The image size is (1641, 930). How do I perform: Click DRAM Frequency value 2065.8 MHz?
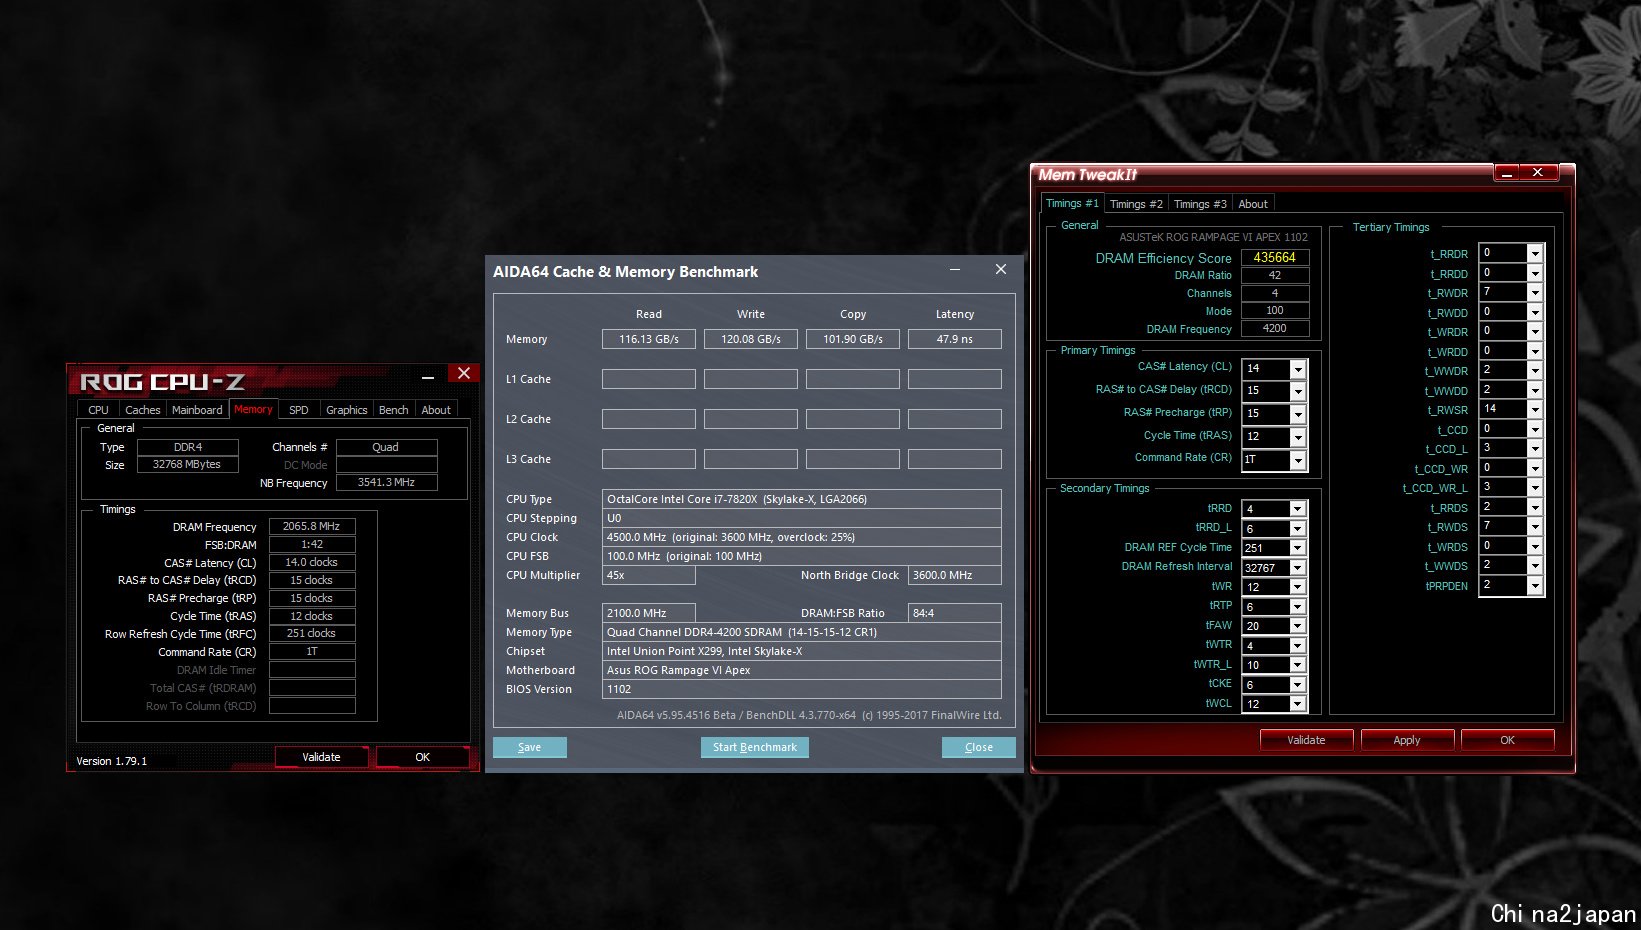point(312,526)
